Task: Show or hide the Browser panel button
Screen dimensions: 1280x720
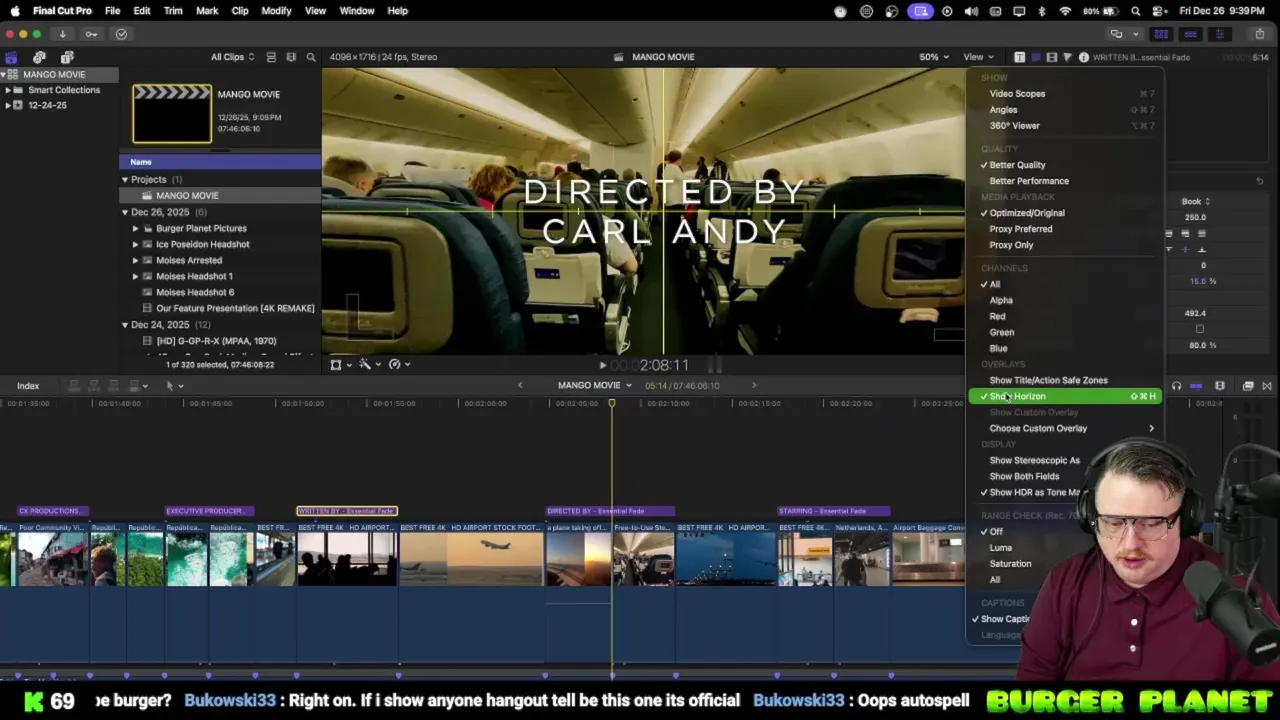Action: click(1161, 34)
